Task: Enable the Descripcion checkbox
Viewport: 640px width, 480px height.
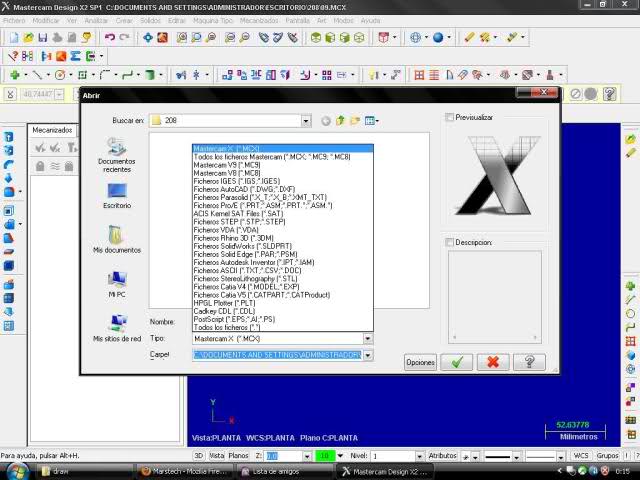Action: tap(449, 242)
